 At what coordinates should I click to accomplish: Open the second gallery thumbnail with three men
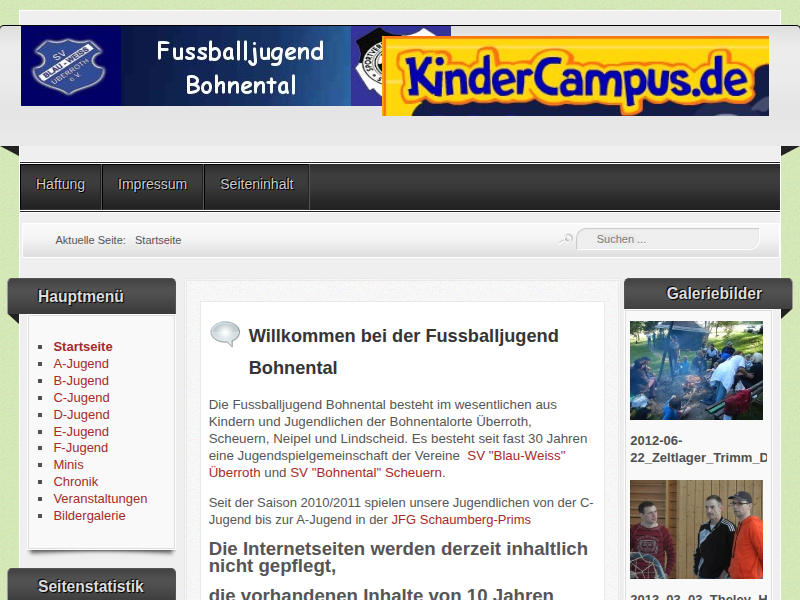[x=696, y=529]
